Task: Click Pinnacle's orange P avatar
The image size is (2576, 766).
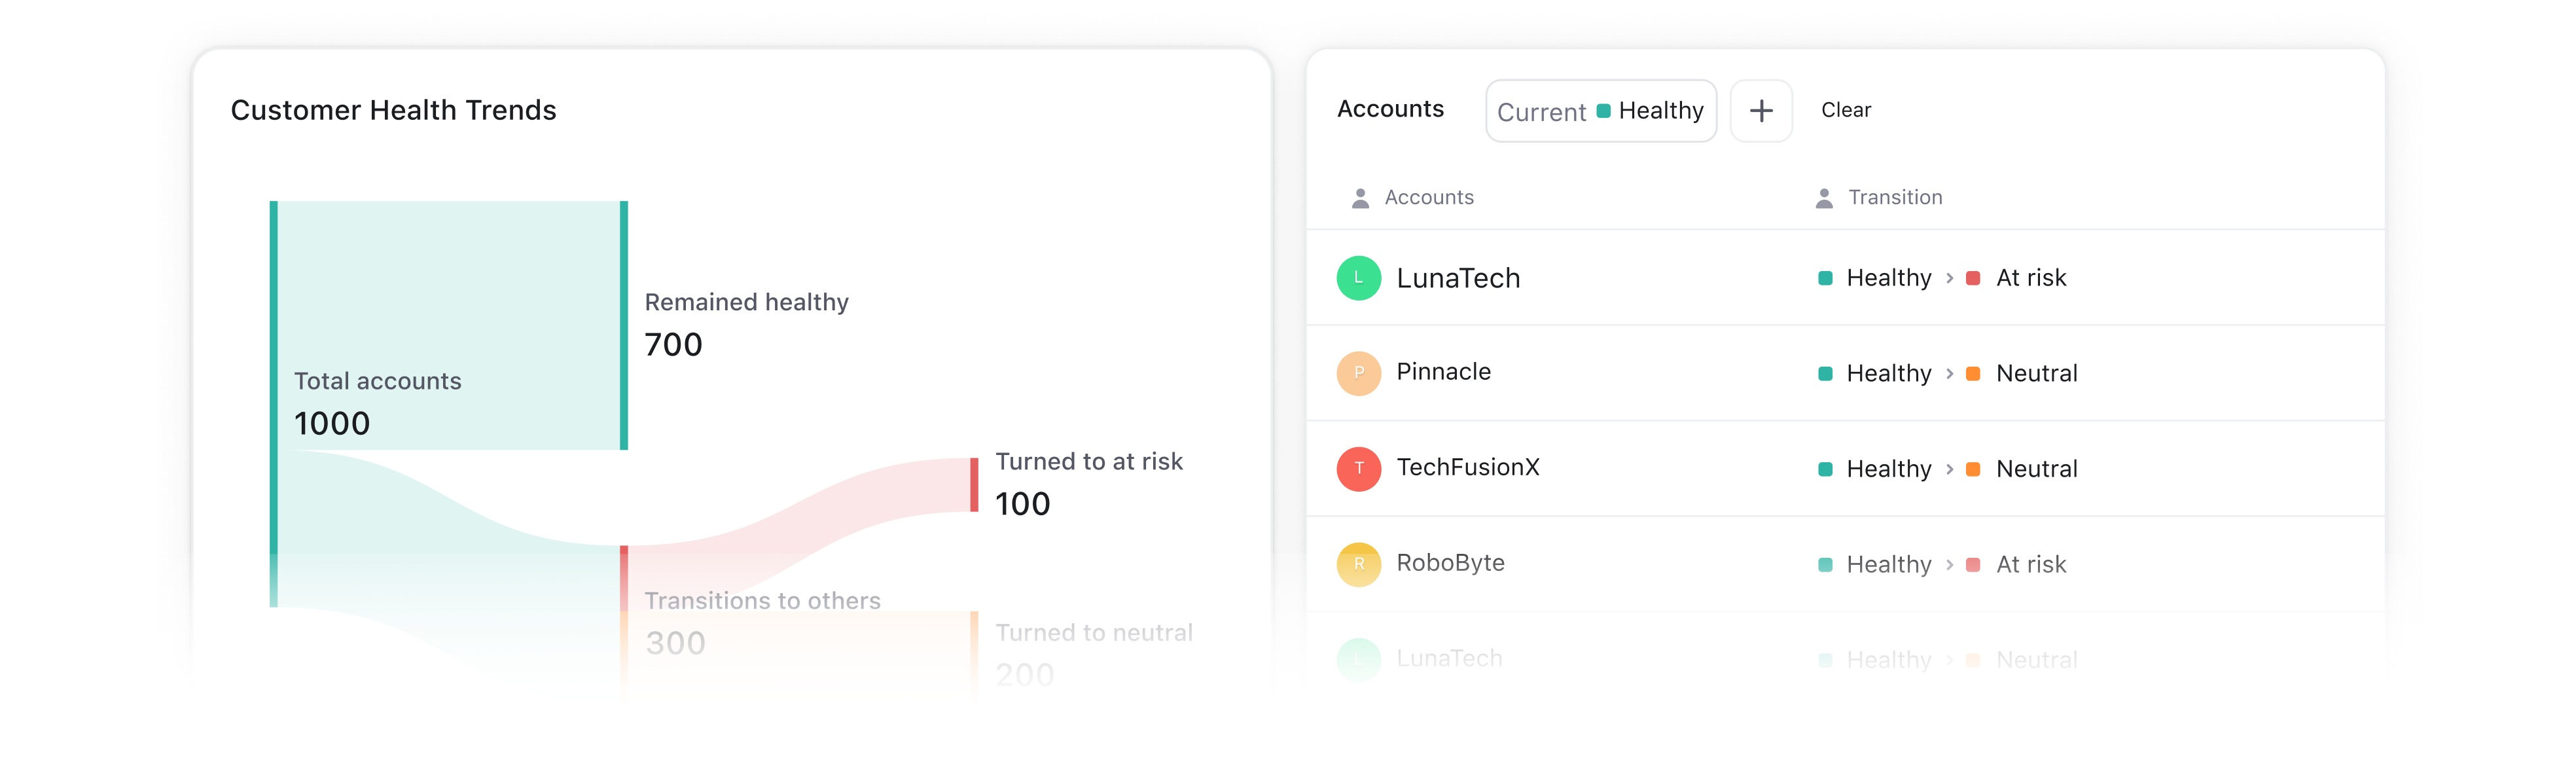Action: tap(1358, 373)
